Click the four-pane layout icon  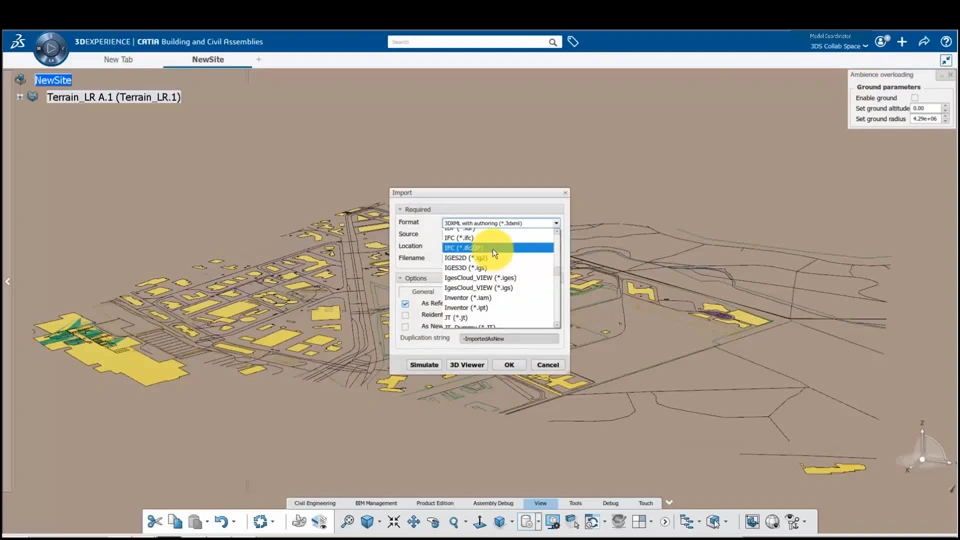pos(639,522)
